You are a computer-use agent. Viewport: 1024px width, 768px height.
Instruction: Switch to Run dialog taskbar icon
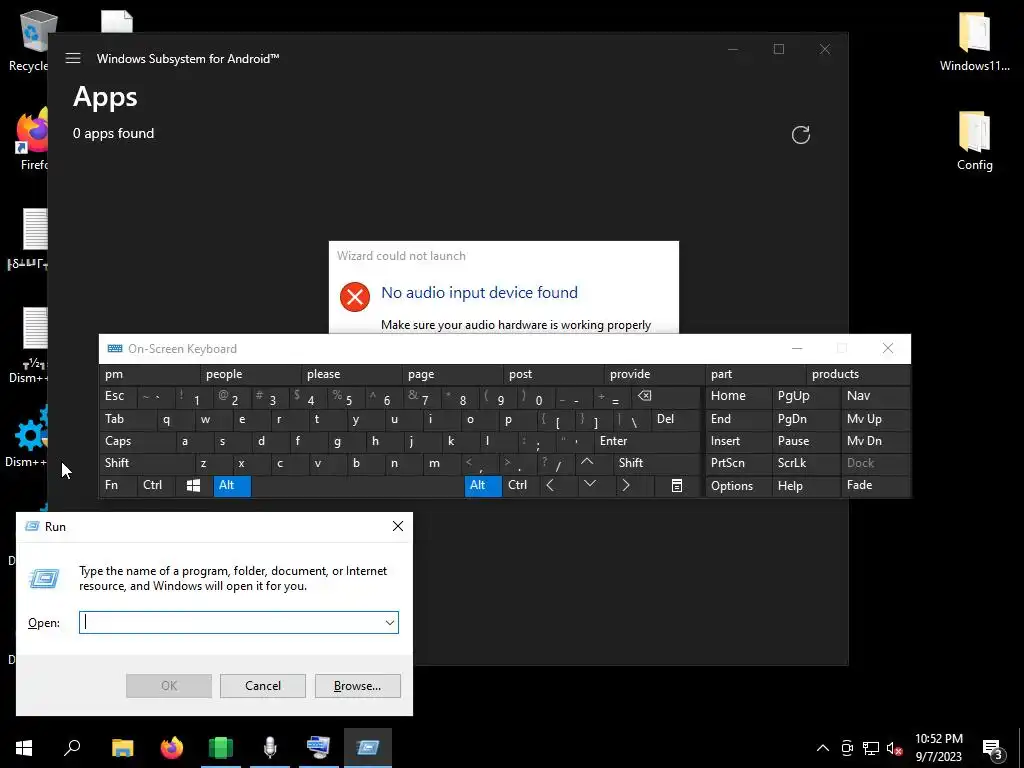(x=368, y=748)
